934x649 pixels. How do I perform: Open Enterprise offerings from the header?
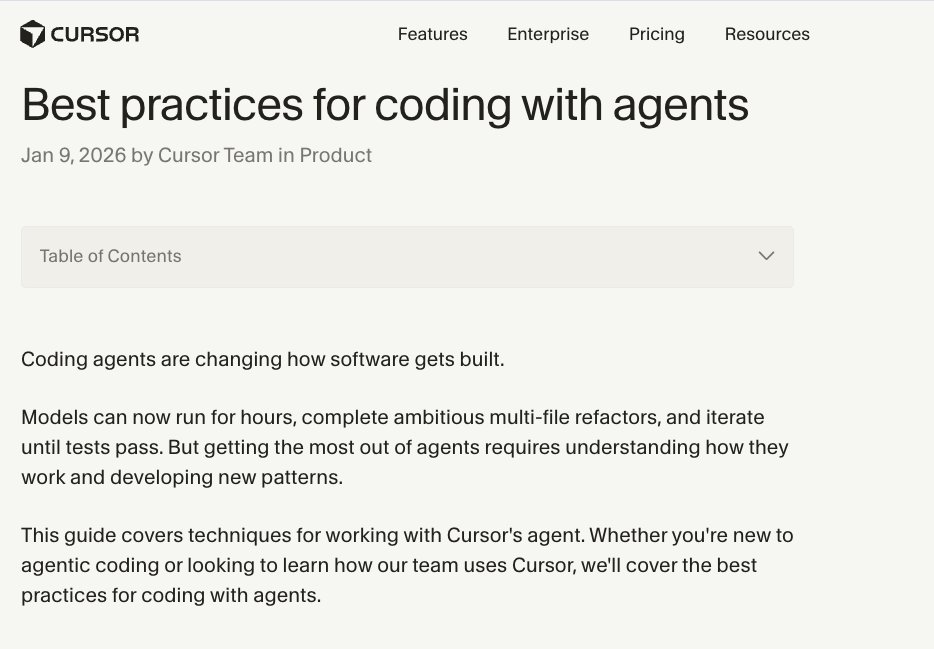pyautogui.click(x=548, y=34)
